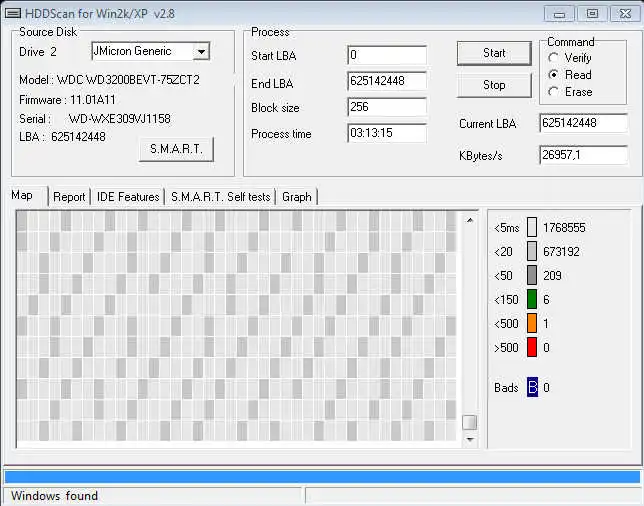
Task: Minimize the HDDScan window
Action: (x=559, y=14)
